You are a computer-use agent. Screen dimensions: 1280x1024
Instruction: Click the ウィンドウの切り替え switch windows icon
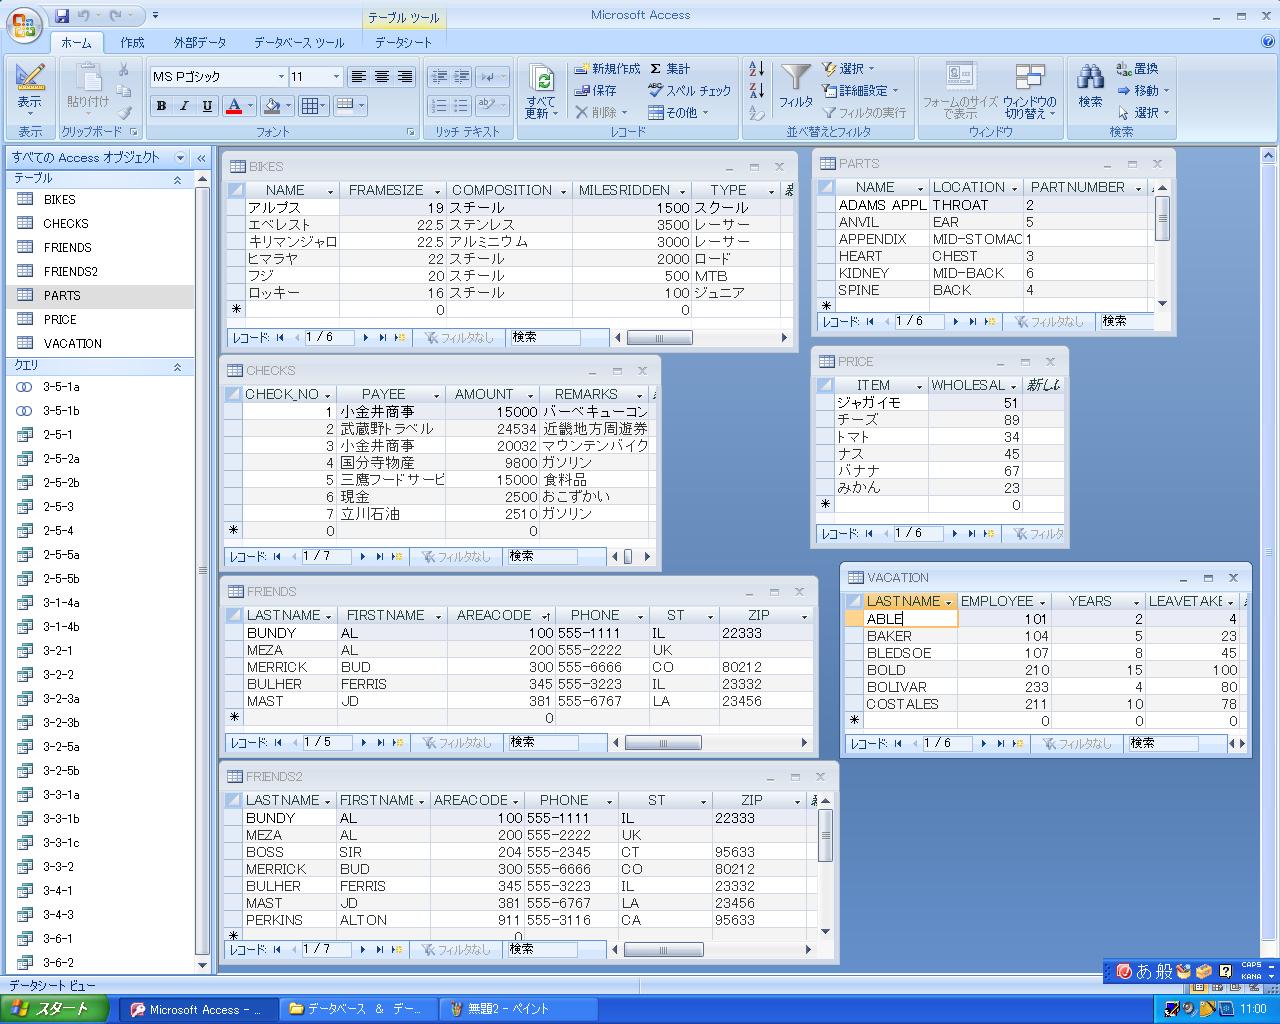[1029, 78]
